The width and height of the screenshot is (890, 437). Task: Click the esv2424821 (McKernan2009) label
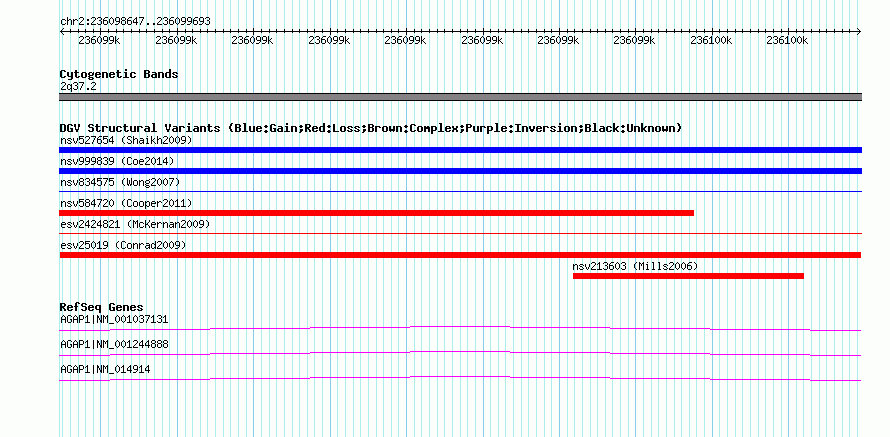click(x=135, y=224)
